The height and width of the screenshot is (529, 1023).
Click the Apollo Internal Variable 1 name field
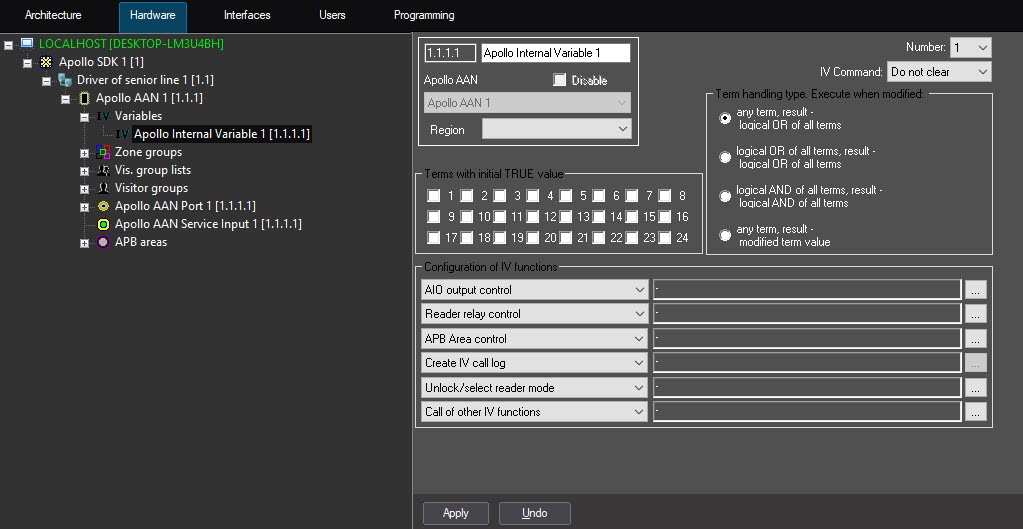coord(555,53)
